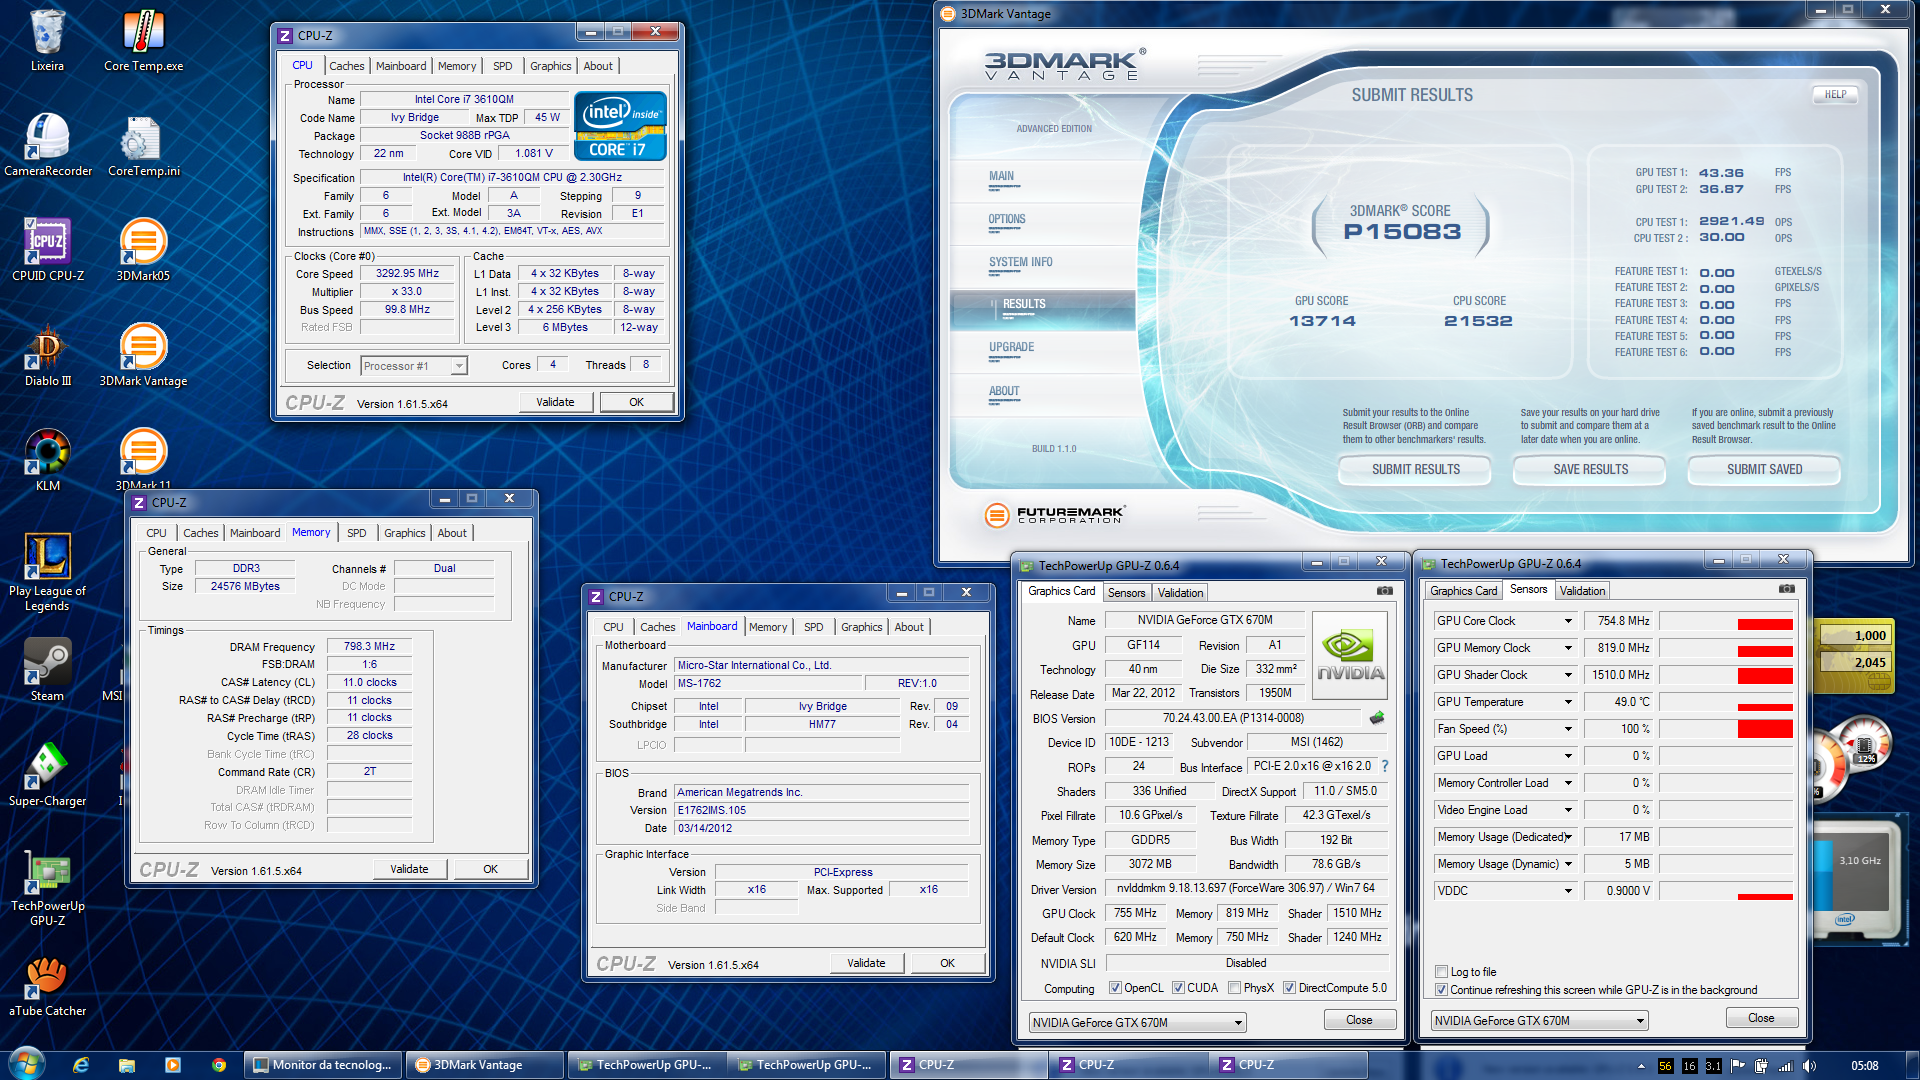The height and width of the screenshot is (1080, 1920).
Task: Toggle CUDA checkbox in GPU-Z
Action: point(1179,988)
